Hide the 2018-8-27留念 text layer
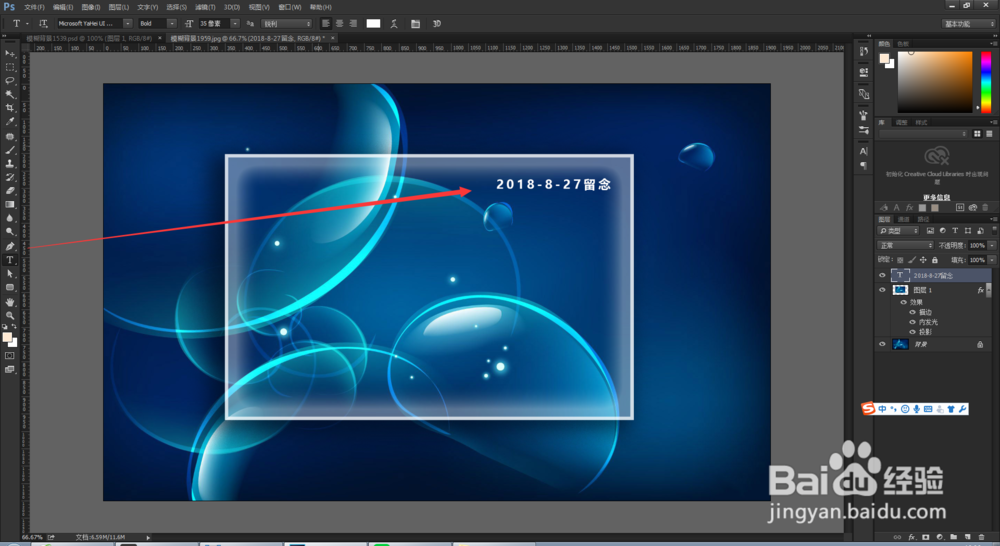The width and height of the screenshot is (1000, 546). tap(882, 276)
